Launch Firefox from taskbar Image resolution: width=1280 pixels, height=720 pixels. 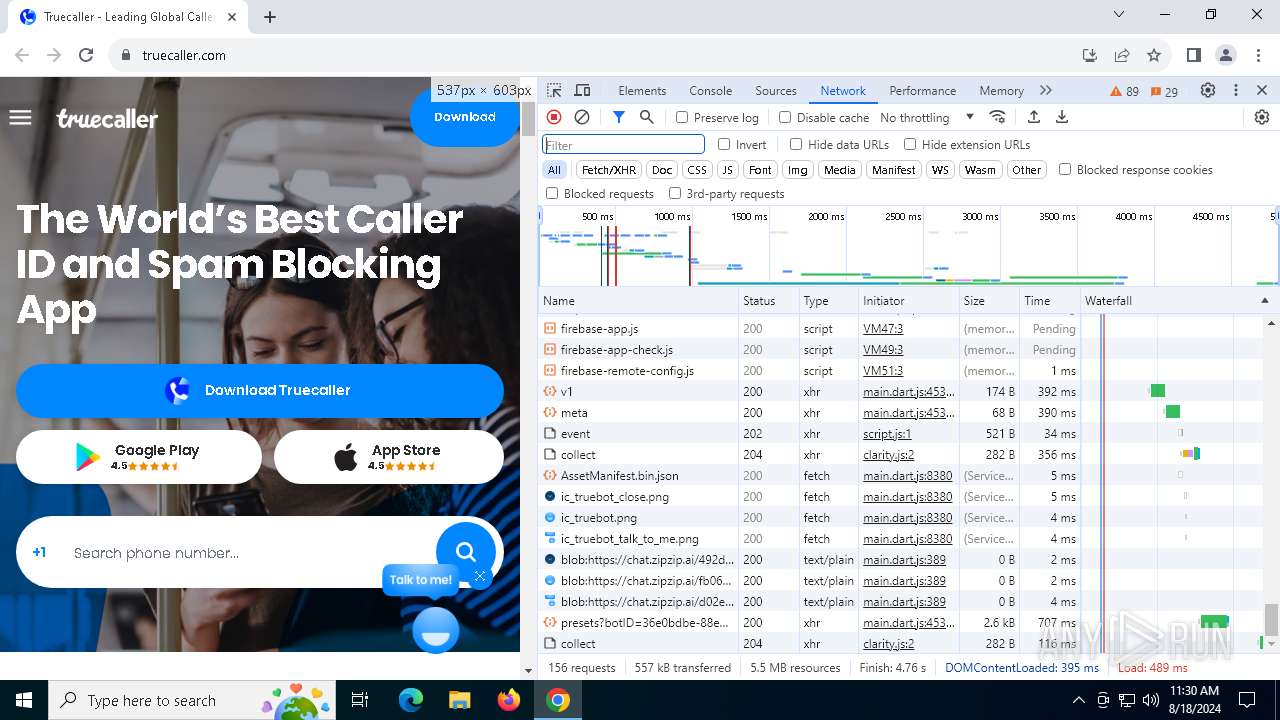pos(509,700)
